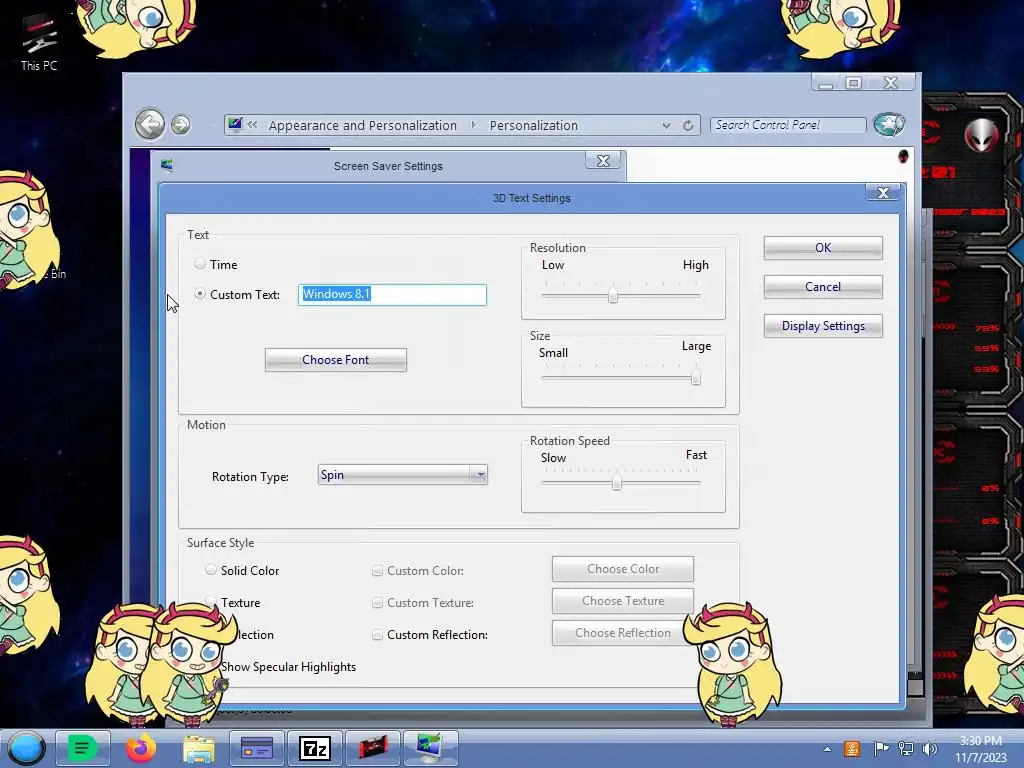The height and width of the screenshot is (768, 1024).
Task: Expand the Rotation Type dropdown
Action: coord(480,475)
